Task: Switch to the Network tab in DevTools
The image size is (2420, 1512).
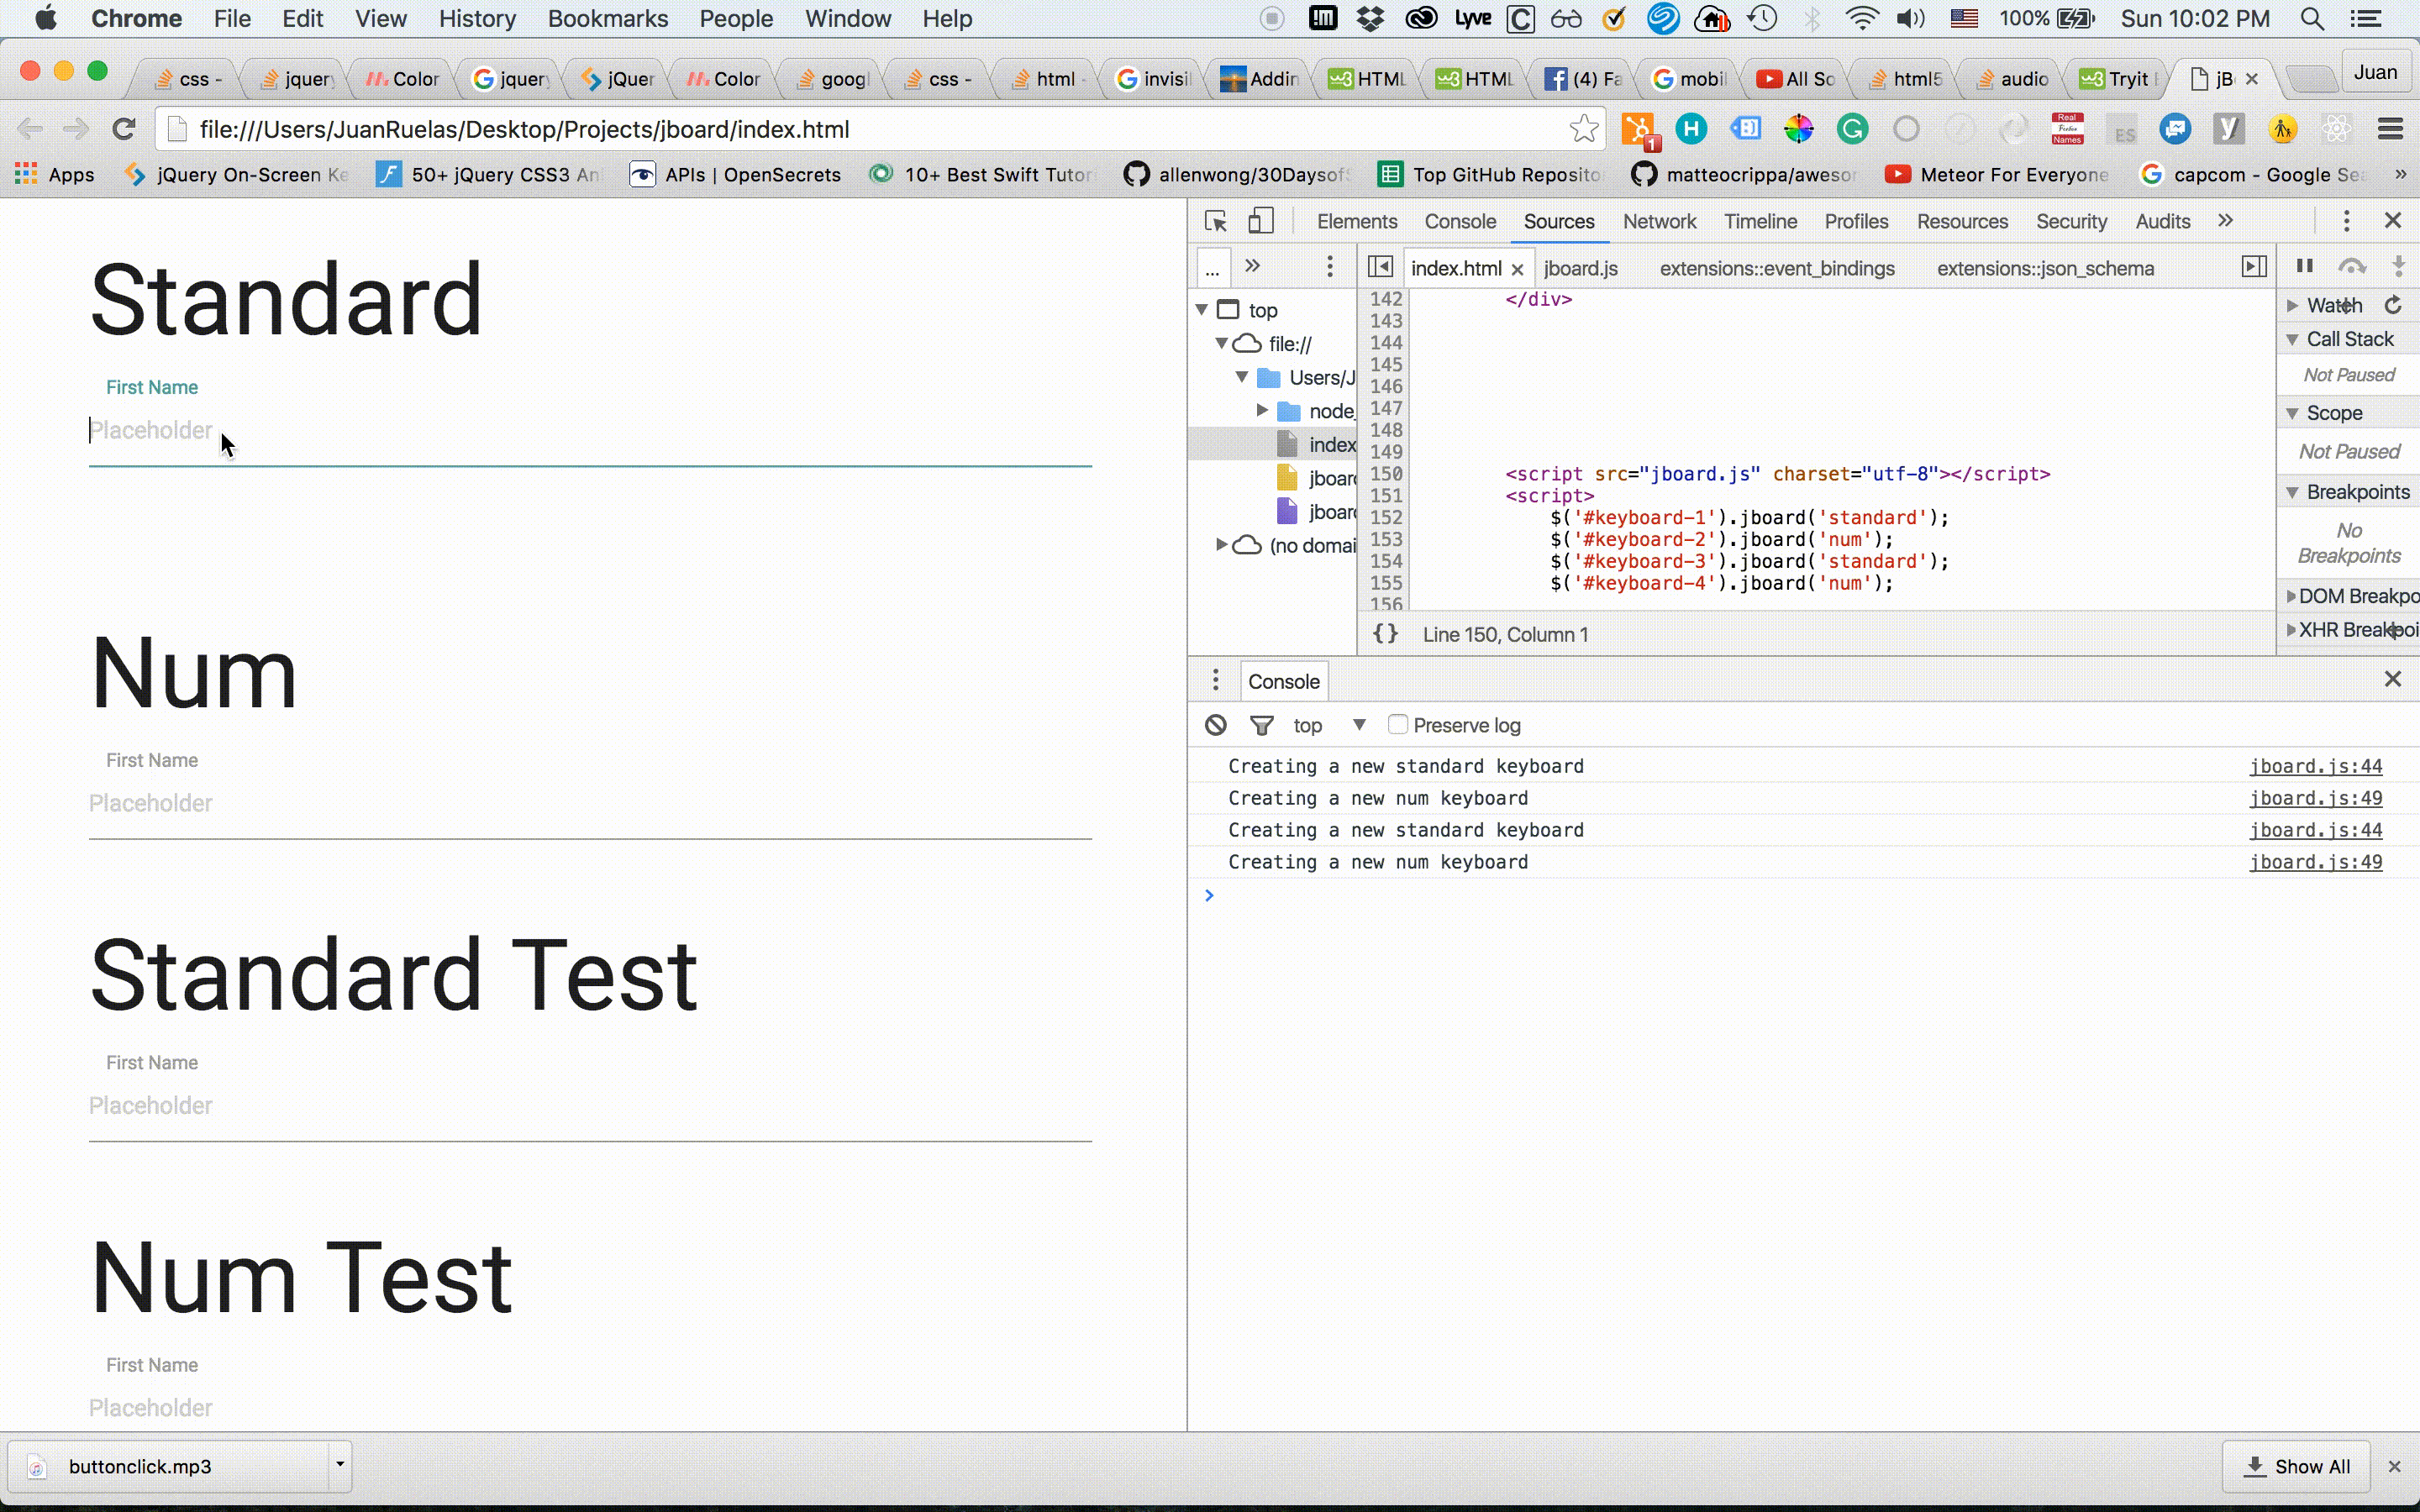Action: (x=1659, y=221)
